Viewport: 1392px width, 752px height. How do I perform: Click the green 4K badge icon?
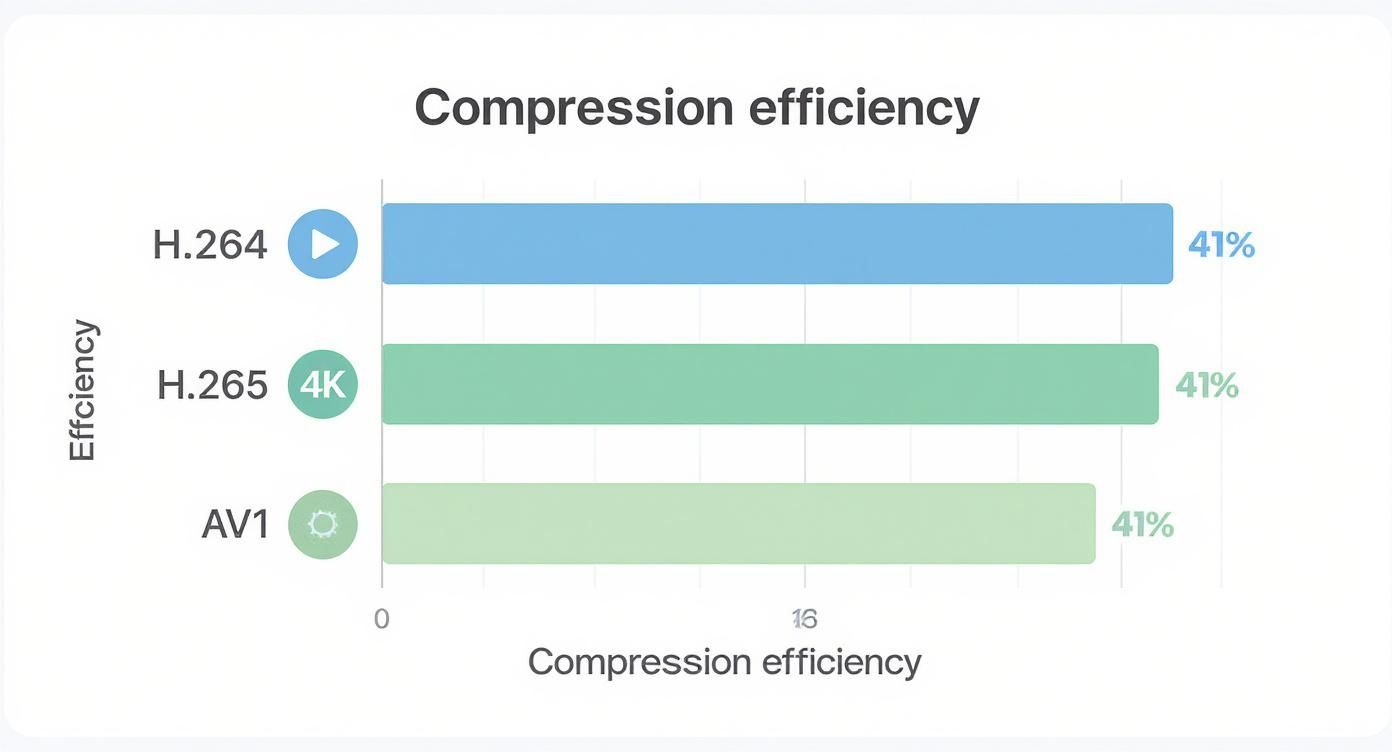(x=322, y=384)
